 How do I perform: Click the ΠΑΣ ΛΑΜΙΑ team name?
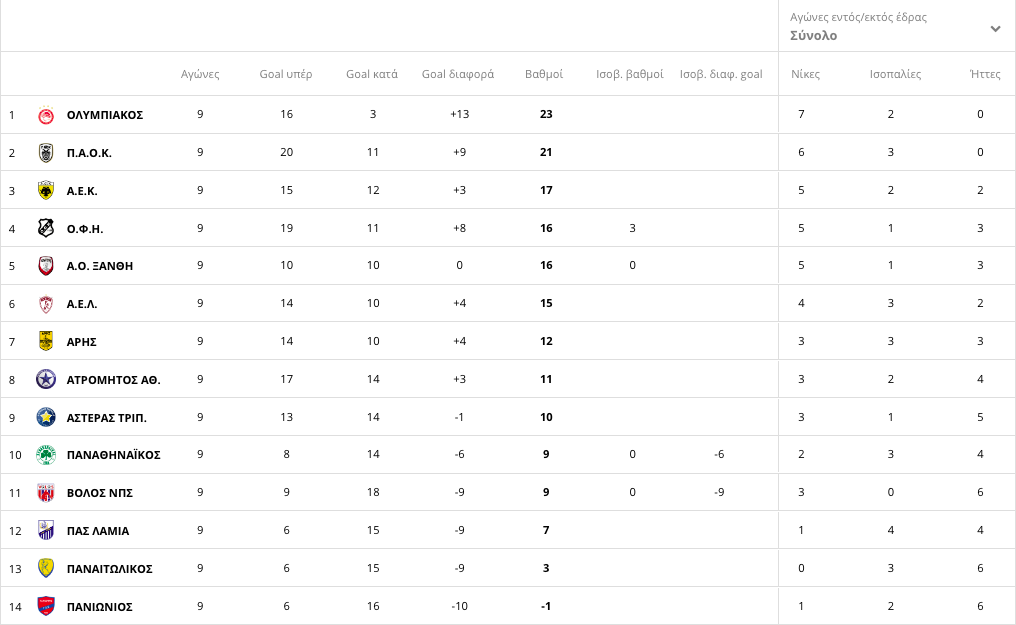tap(98, 531)
